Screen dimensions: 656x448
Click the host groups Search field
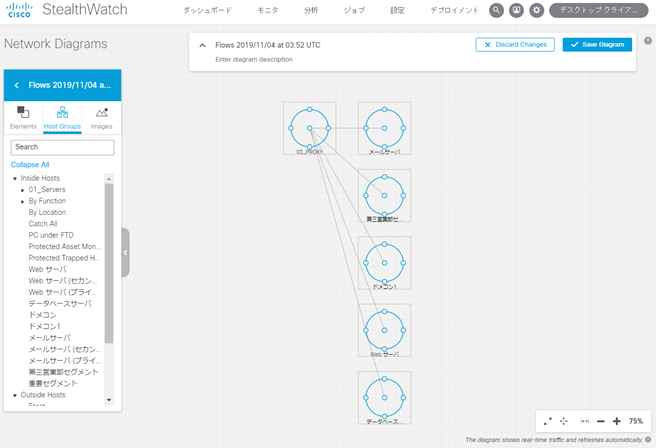[62, 147]
